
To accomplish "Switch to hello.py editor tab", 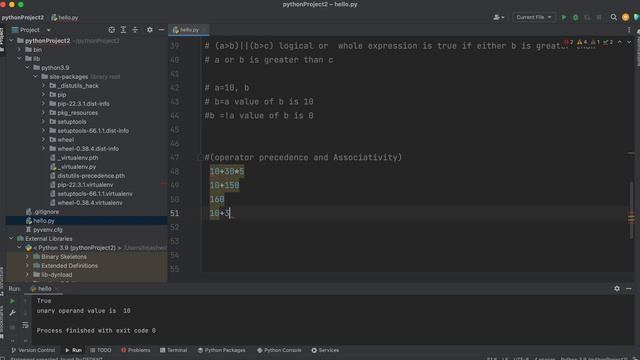I will click(x=189, y=30).
